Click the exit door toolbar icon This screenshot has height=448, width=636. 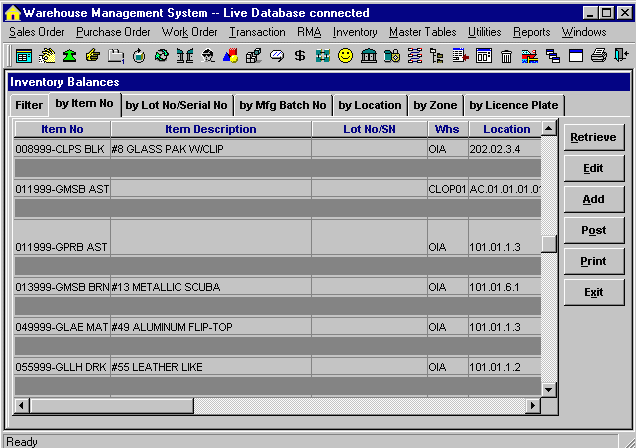click(620, 56)
